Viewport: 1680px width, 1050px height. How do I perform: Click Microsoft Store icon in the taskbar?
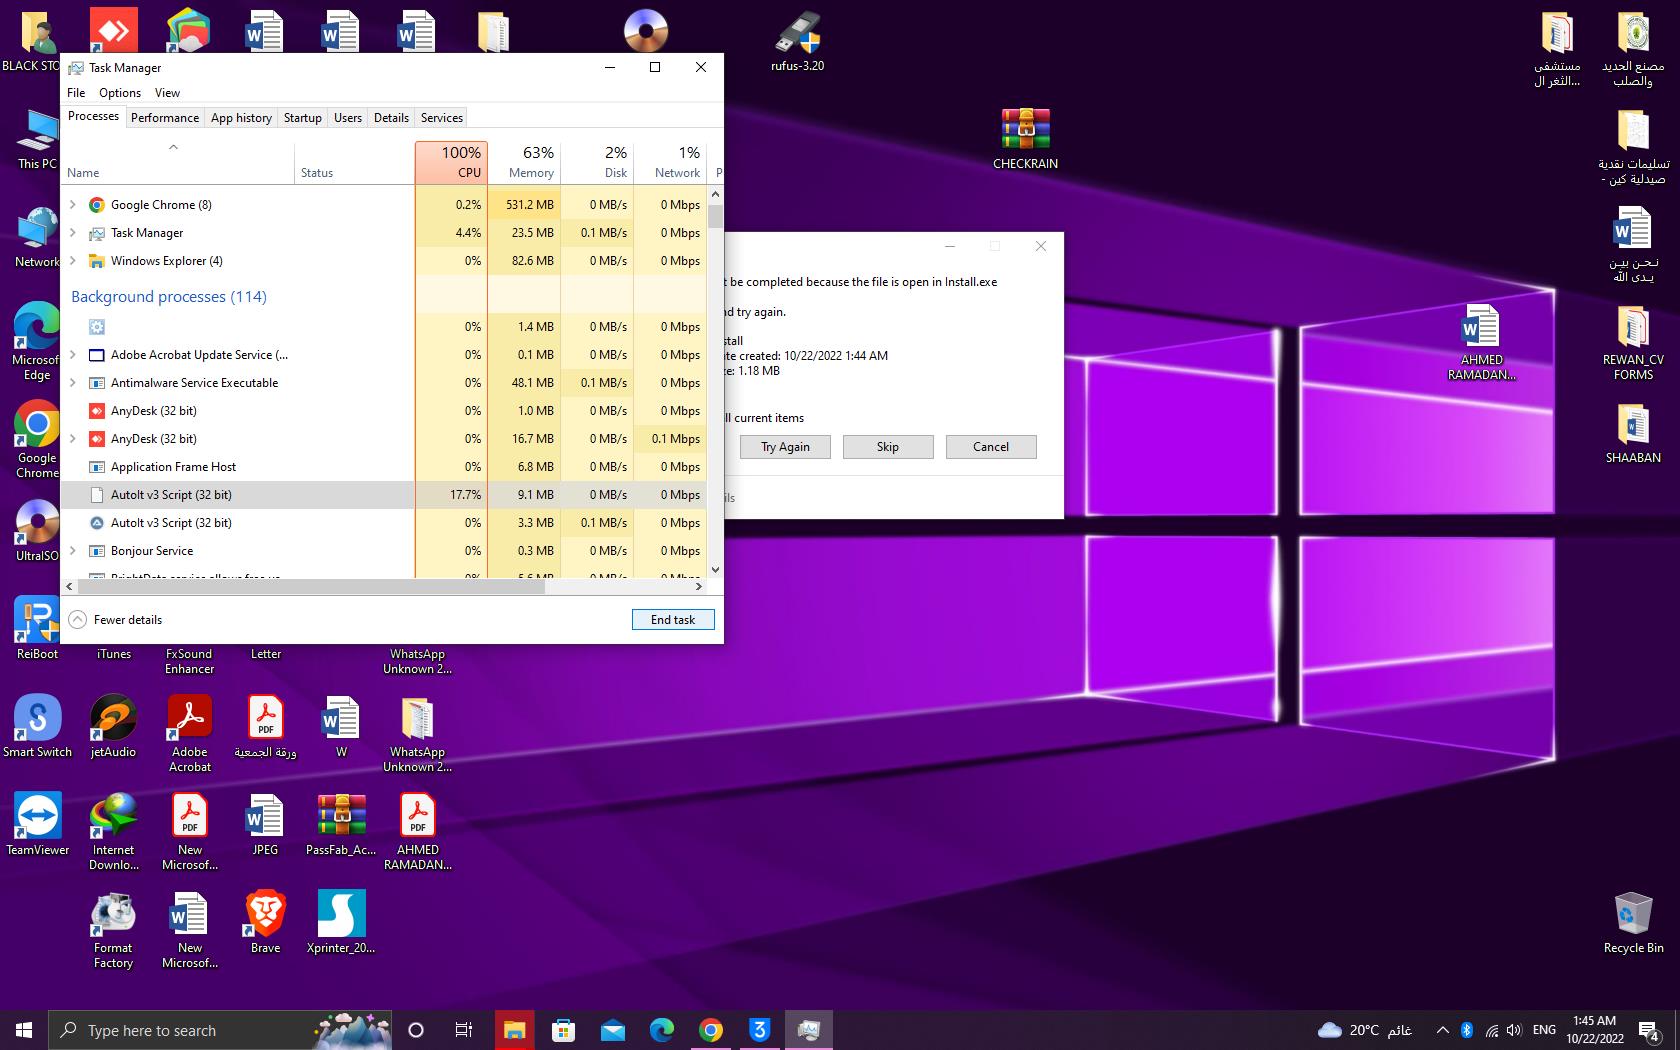coord(563,1030)
